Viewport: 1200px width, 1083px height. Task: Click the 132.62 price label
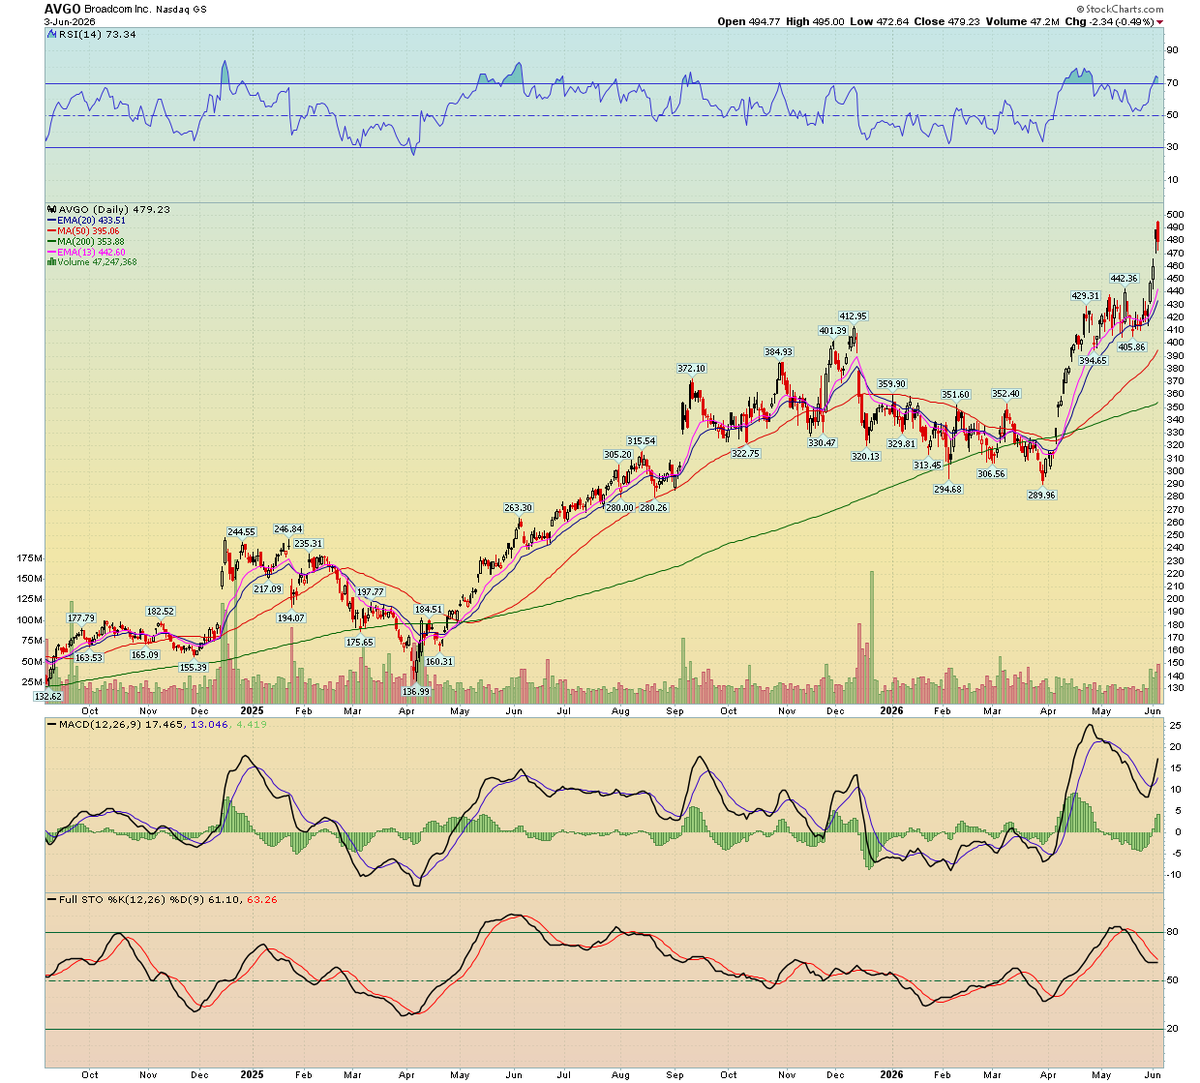pyautogui.click(x=48, y=696)
